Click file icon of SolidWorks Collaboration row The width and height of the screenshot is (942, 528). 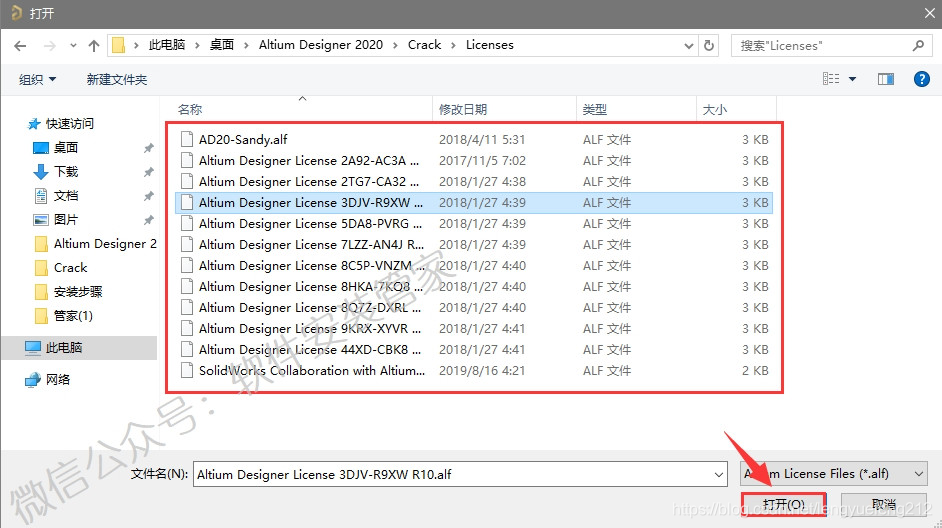[x=187, y=371]
